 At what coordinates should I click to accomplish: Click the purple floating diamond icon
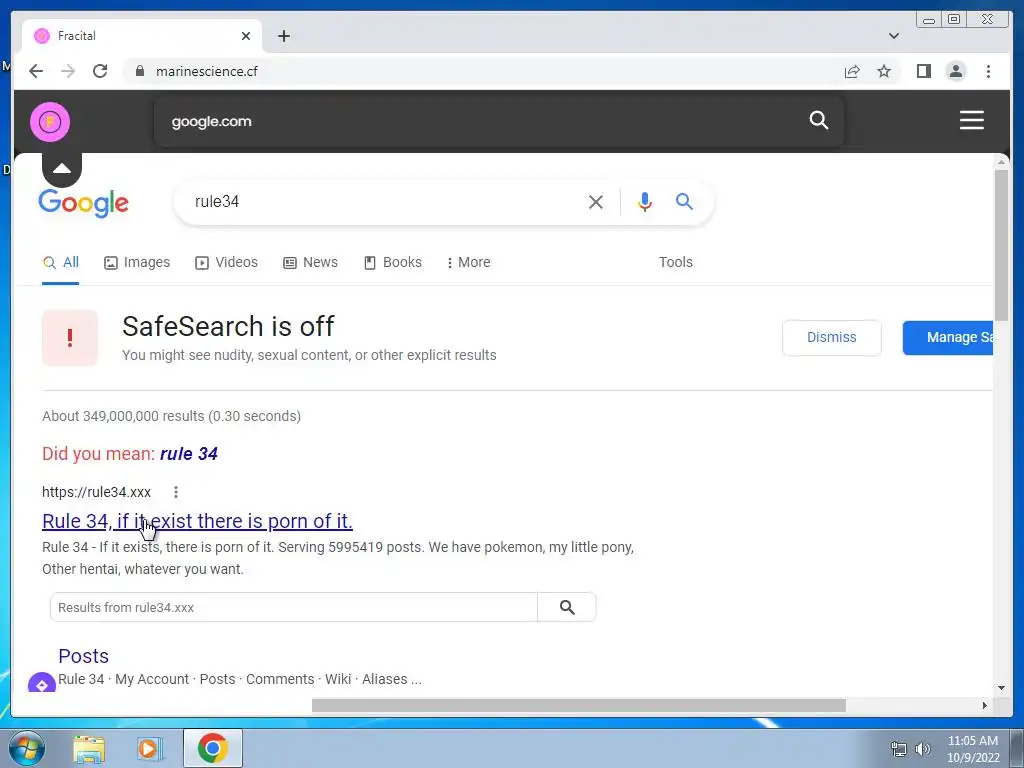42,683
